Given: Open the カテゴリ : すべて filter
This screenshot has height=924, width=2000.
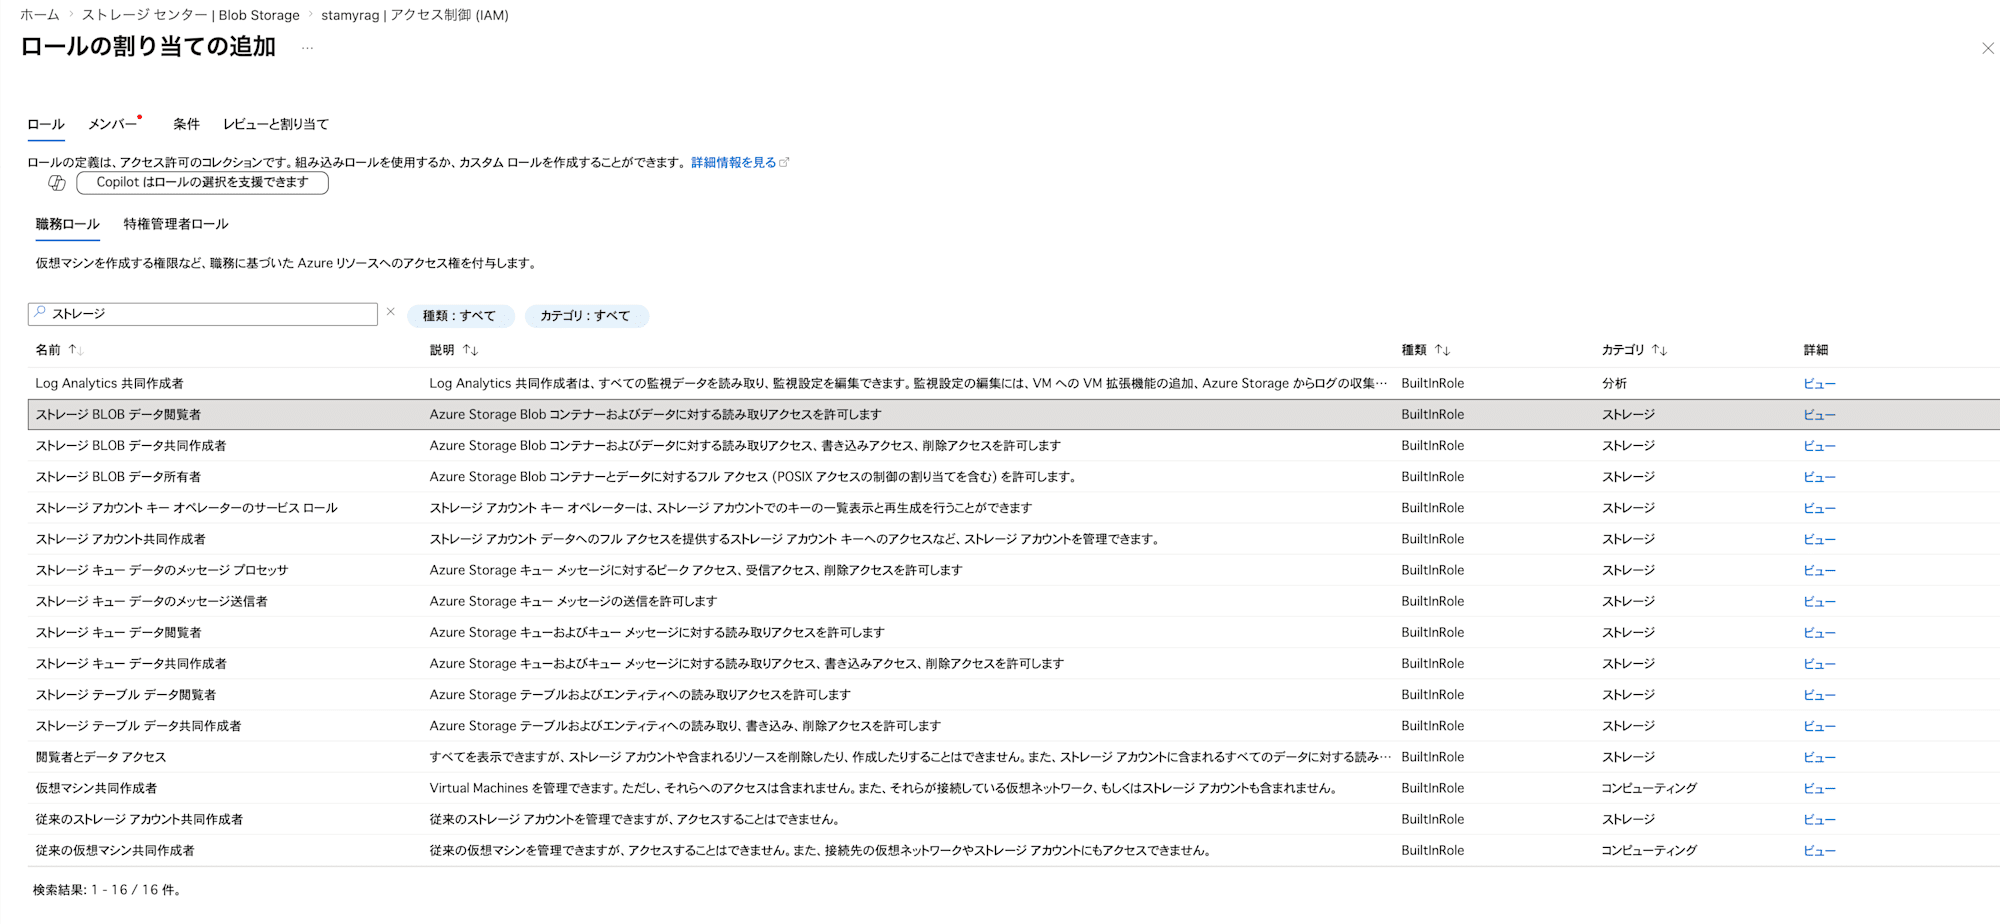Looking at the screenshot, I should [x=586, y=316].
